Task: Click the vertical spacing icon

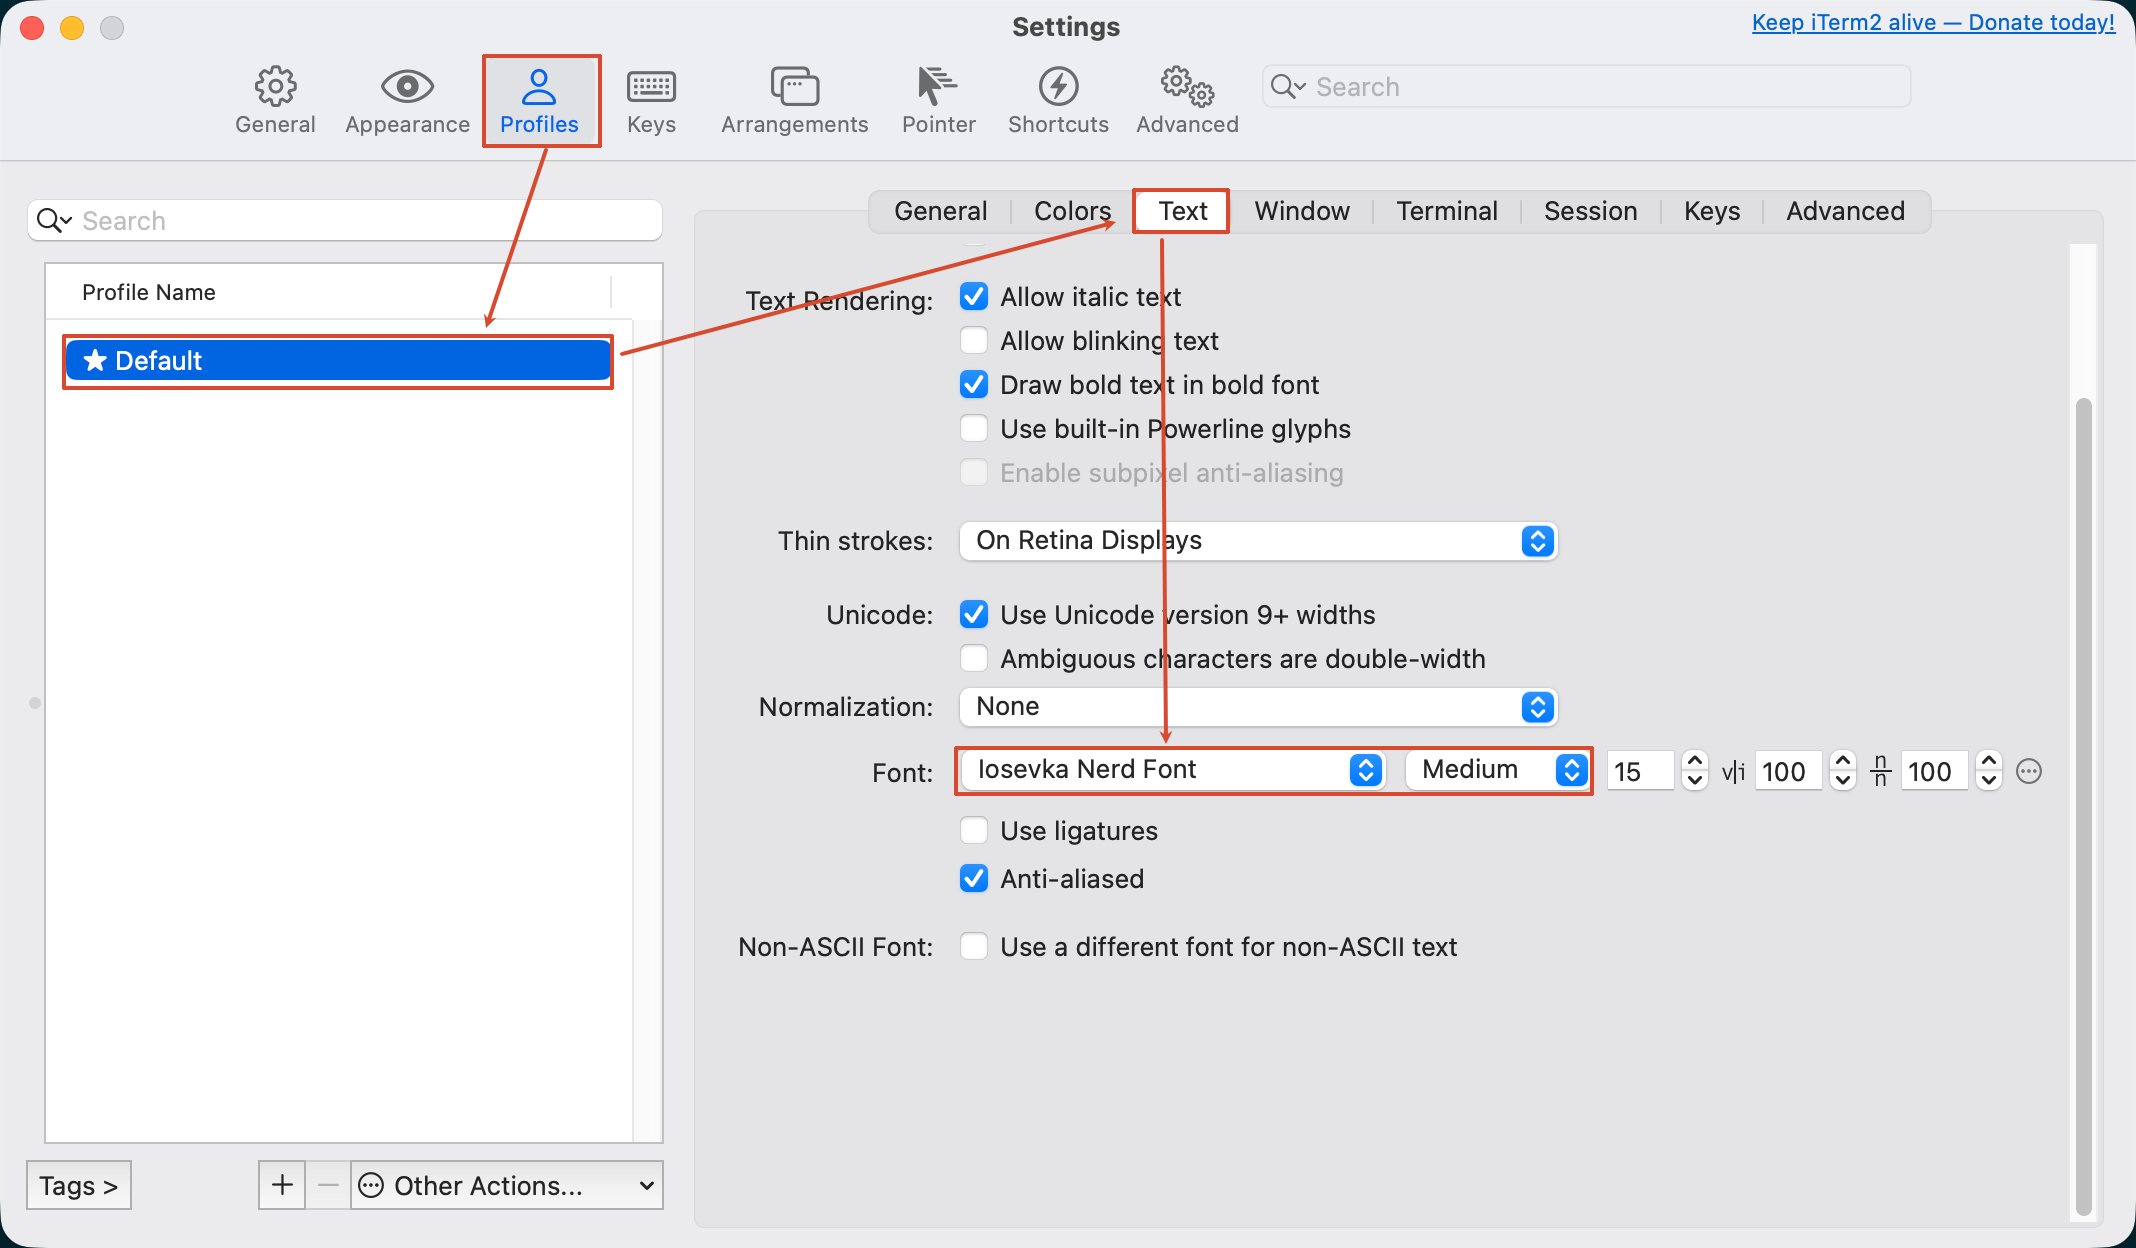Action: click(1880, 771)
